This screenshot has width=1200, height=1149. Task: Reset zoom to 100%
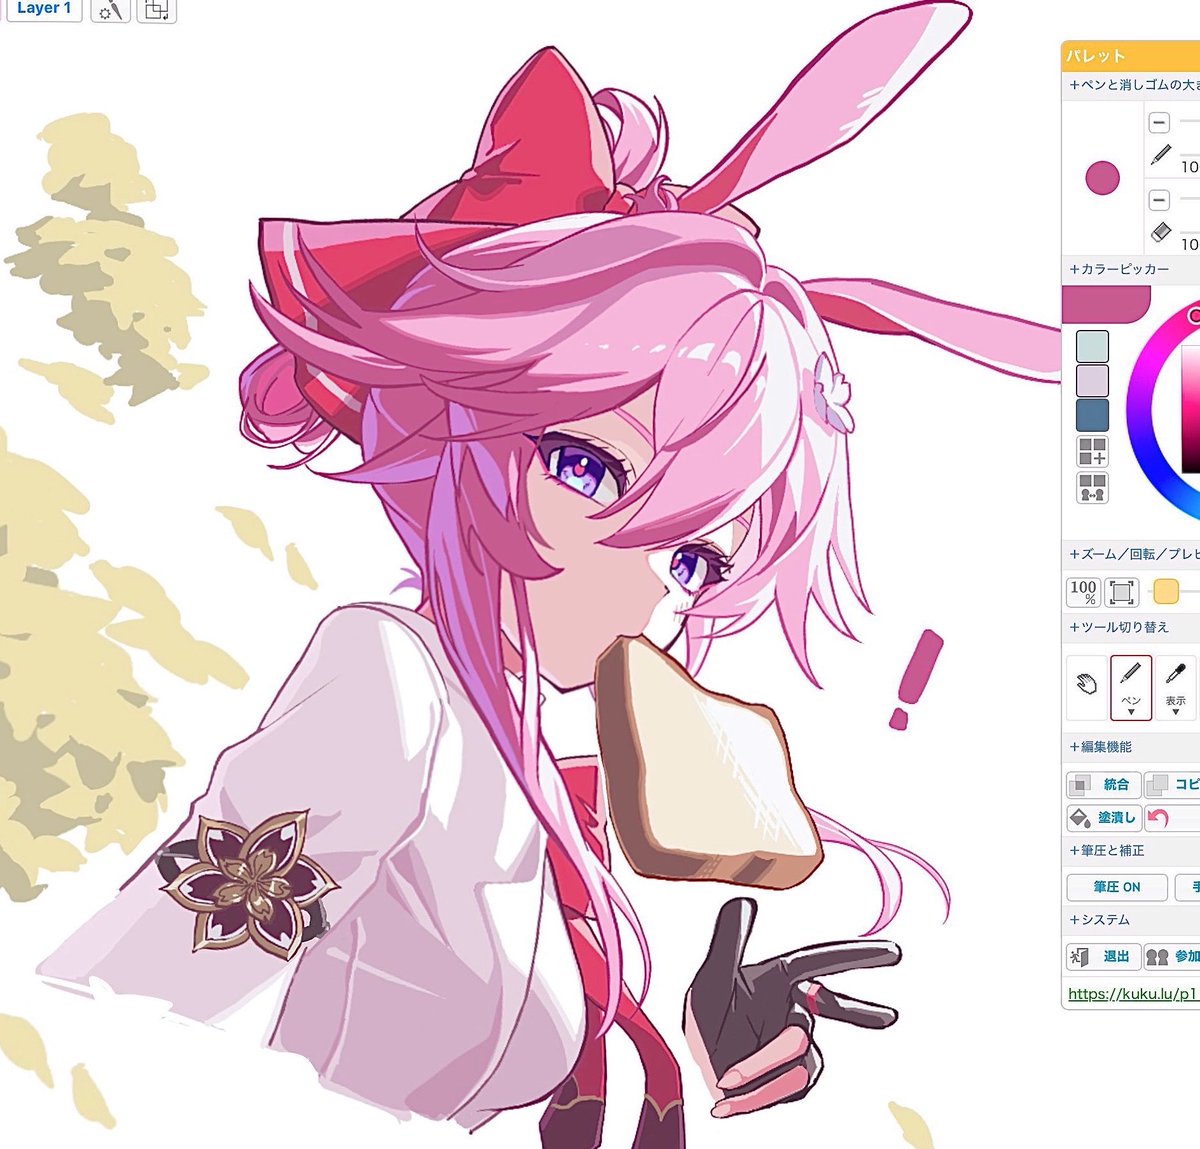coord(1084,592)
